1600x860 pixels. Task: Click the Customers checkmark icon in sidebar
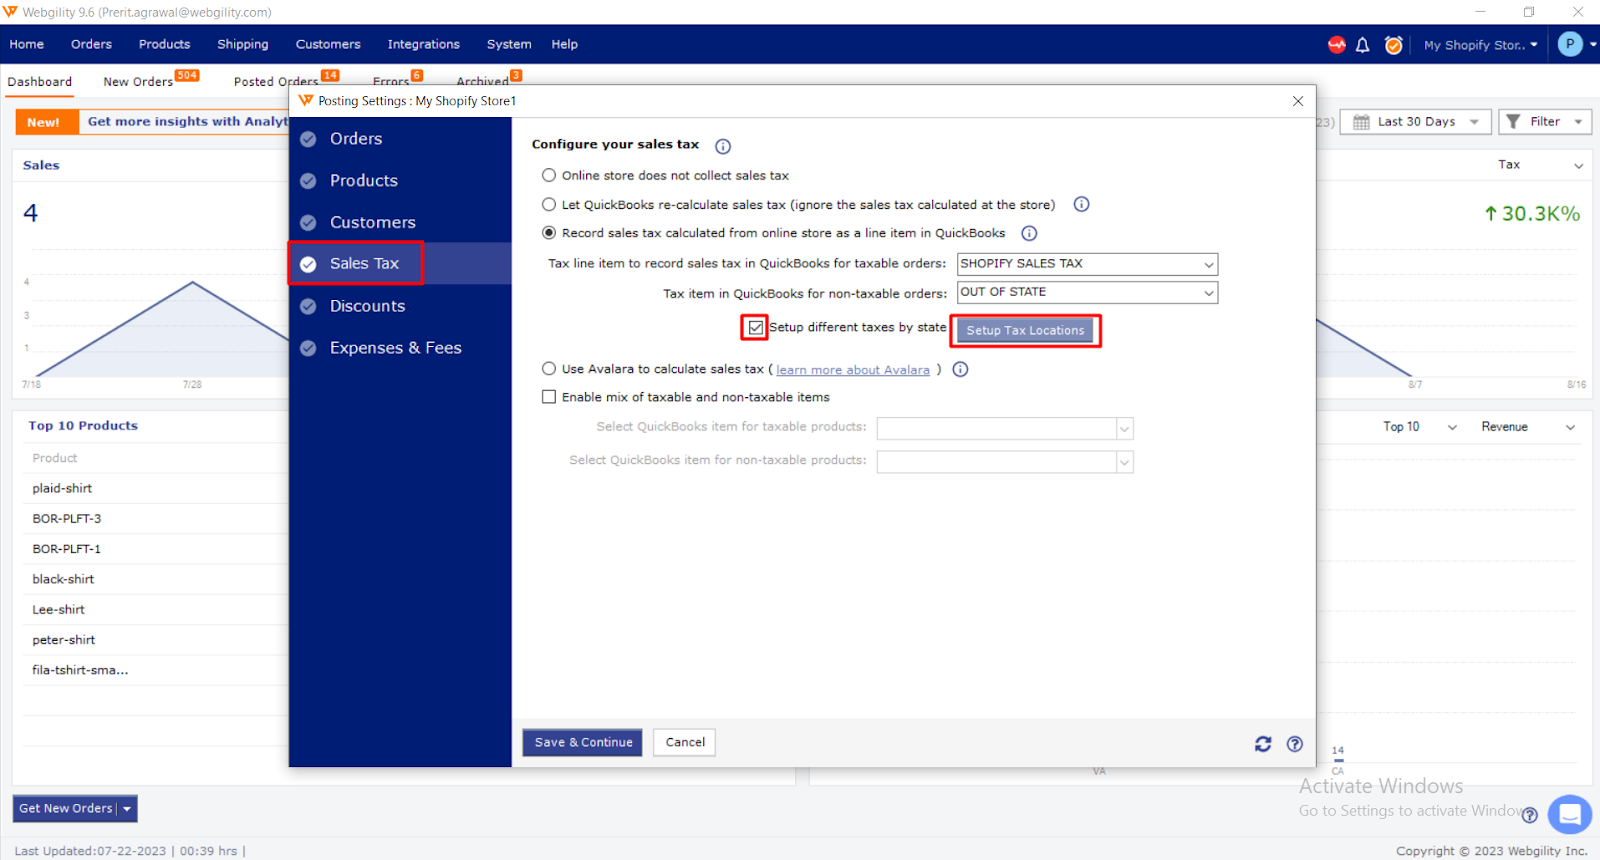(x=308, y=223)
